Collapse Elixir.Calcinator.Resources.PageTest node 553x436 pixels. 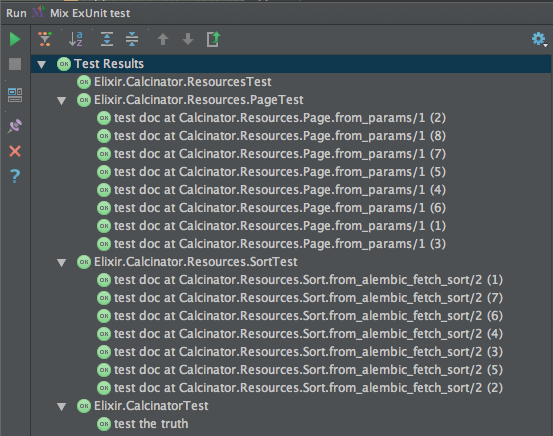click(62, 101)
